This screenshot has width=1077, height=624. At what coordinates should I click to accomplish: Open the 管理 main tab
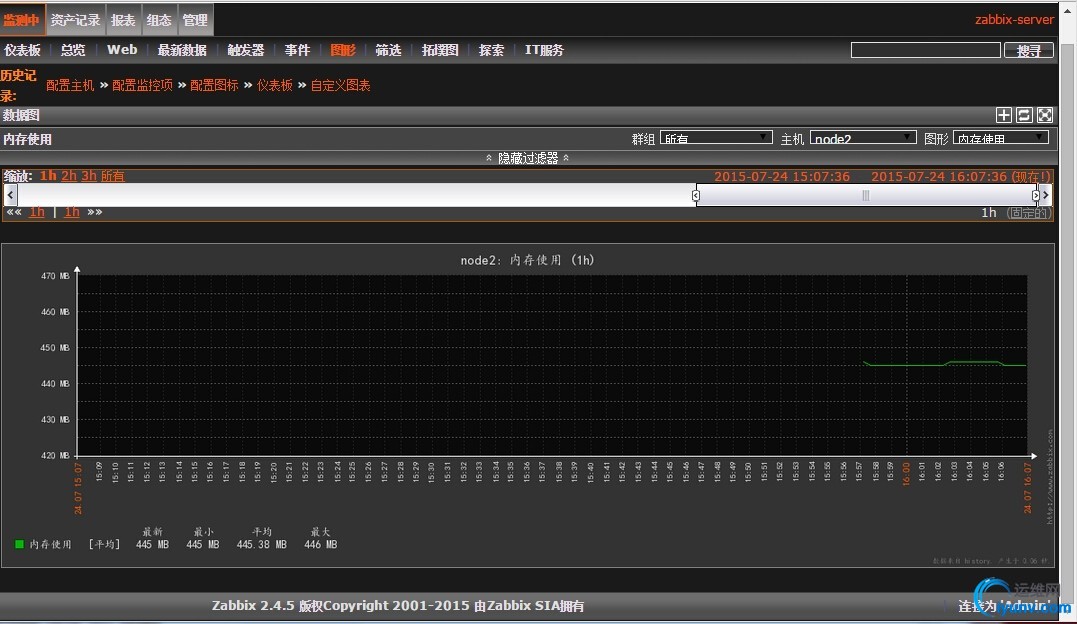click(195, 20)
